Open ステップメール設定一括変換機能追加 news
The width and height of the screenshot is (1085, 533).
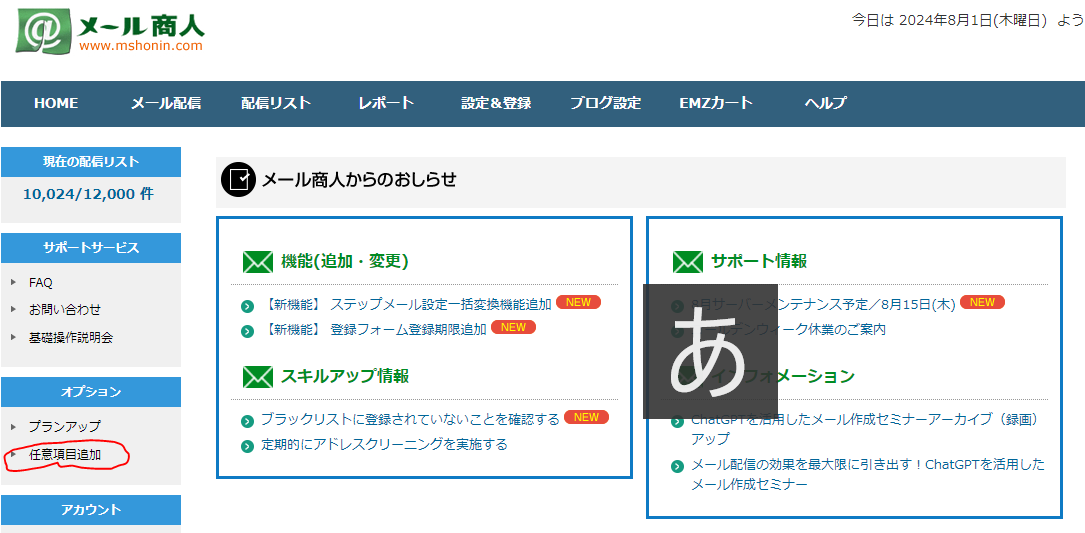(x=408, y=304)
